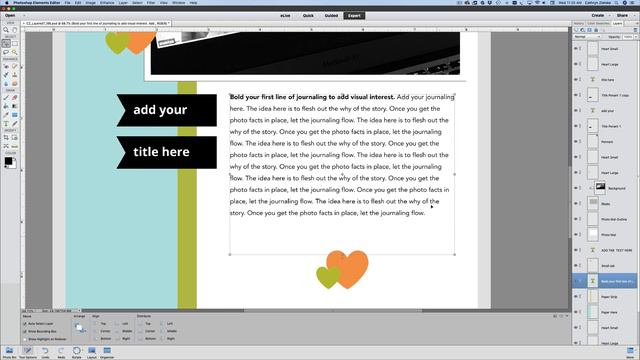Hide the 'add your' text layer
Viewport: 640px width, 360px height.
(x=576, y=111)
